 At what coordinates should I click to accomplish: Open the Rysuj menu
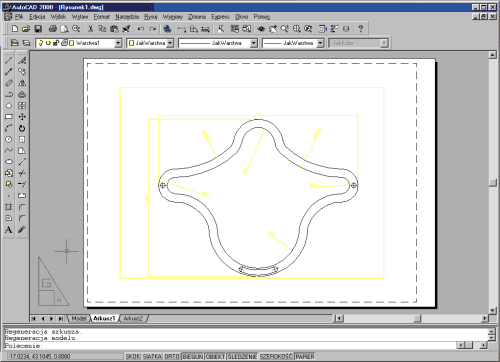151,17
